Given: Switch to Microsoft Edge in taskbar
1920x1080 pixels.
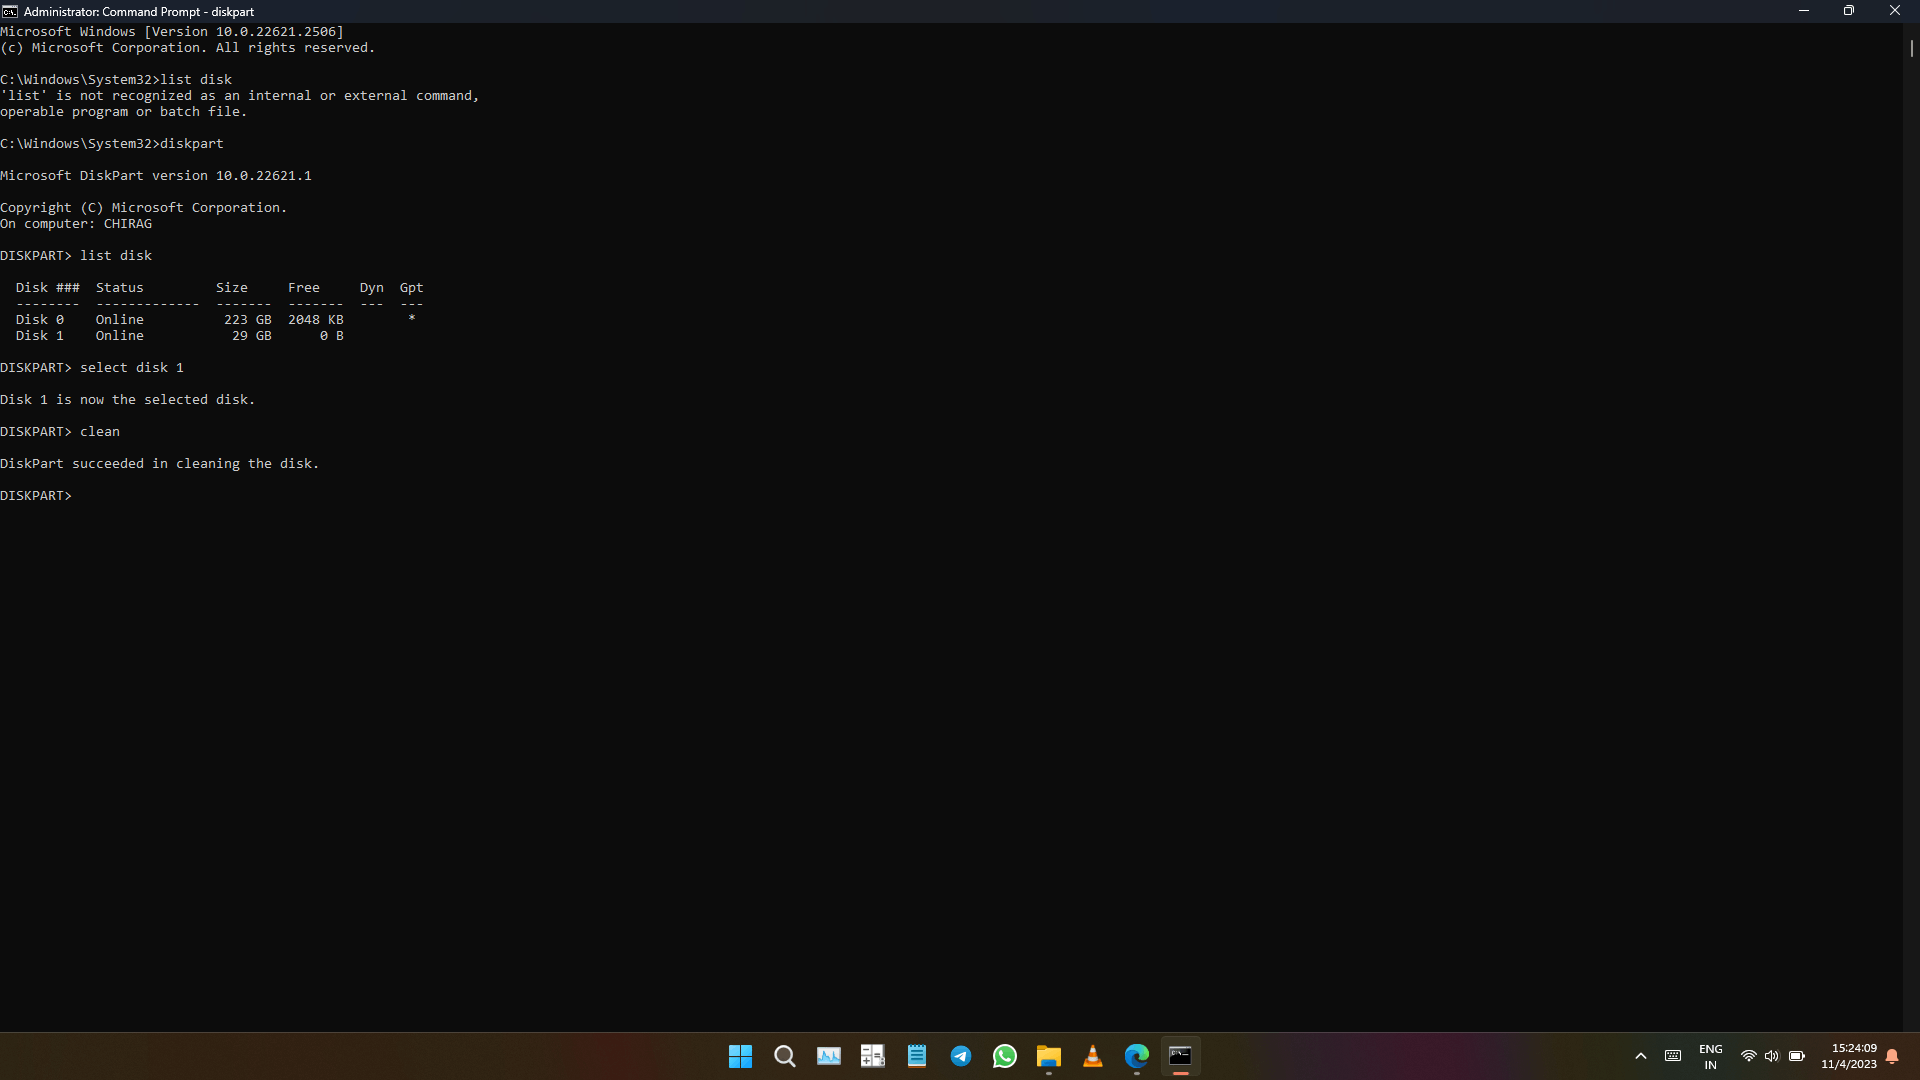Looking at the screenshot, I should [1137, 1056].
